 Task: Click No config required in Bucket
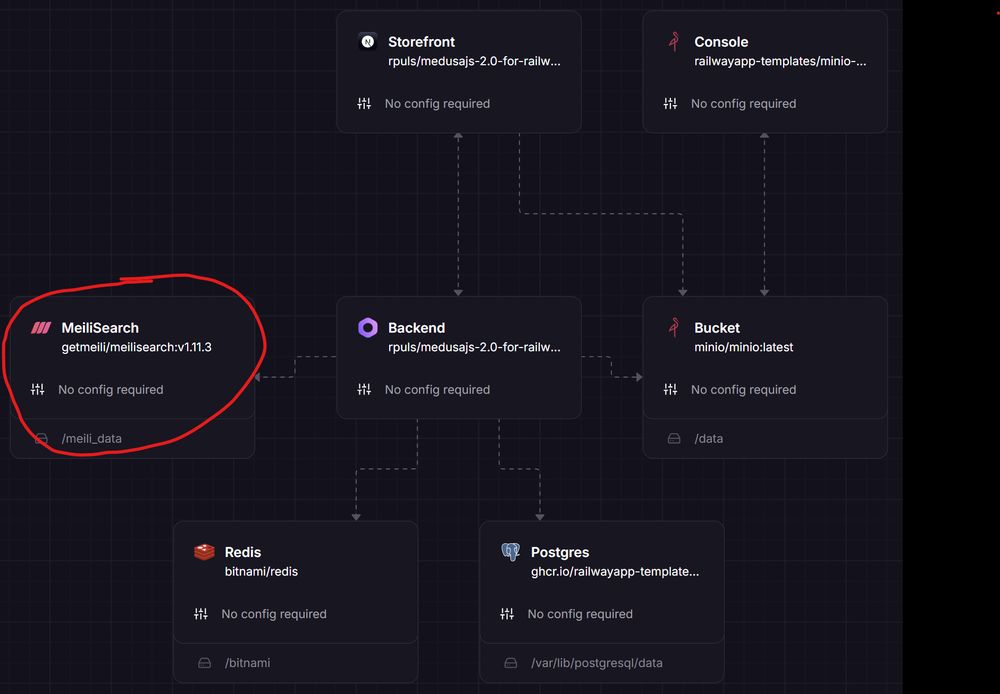pos(744,389)
